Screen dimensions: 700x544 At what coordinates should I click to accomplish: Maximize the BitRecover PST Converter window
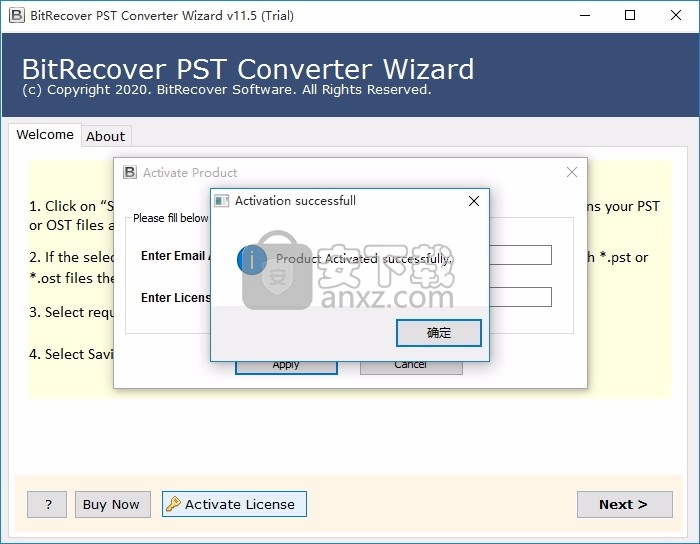(x=630, y=15)
